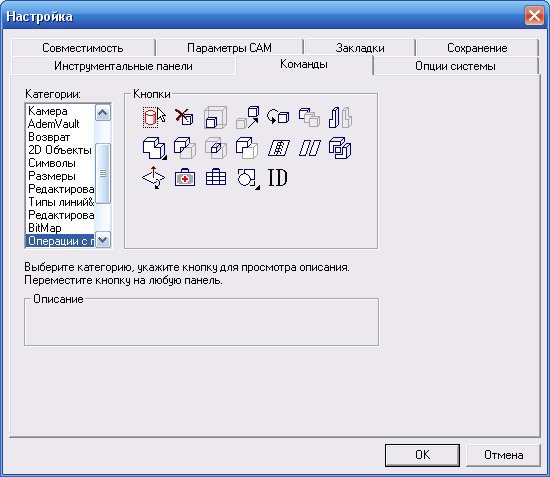
Task: Click categories list scroll-down arrow
Action: [x=103, y=240]
